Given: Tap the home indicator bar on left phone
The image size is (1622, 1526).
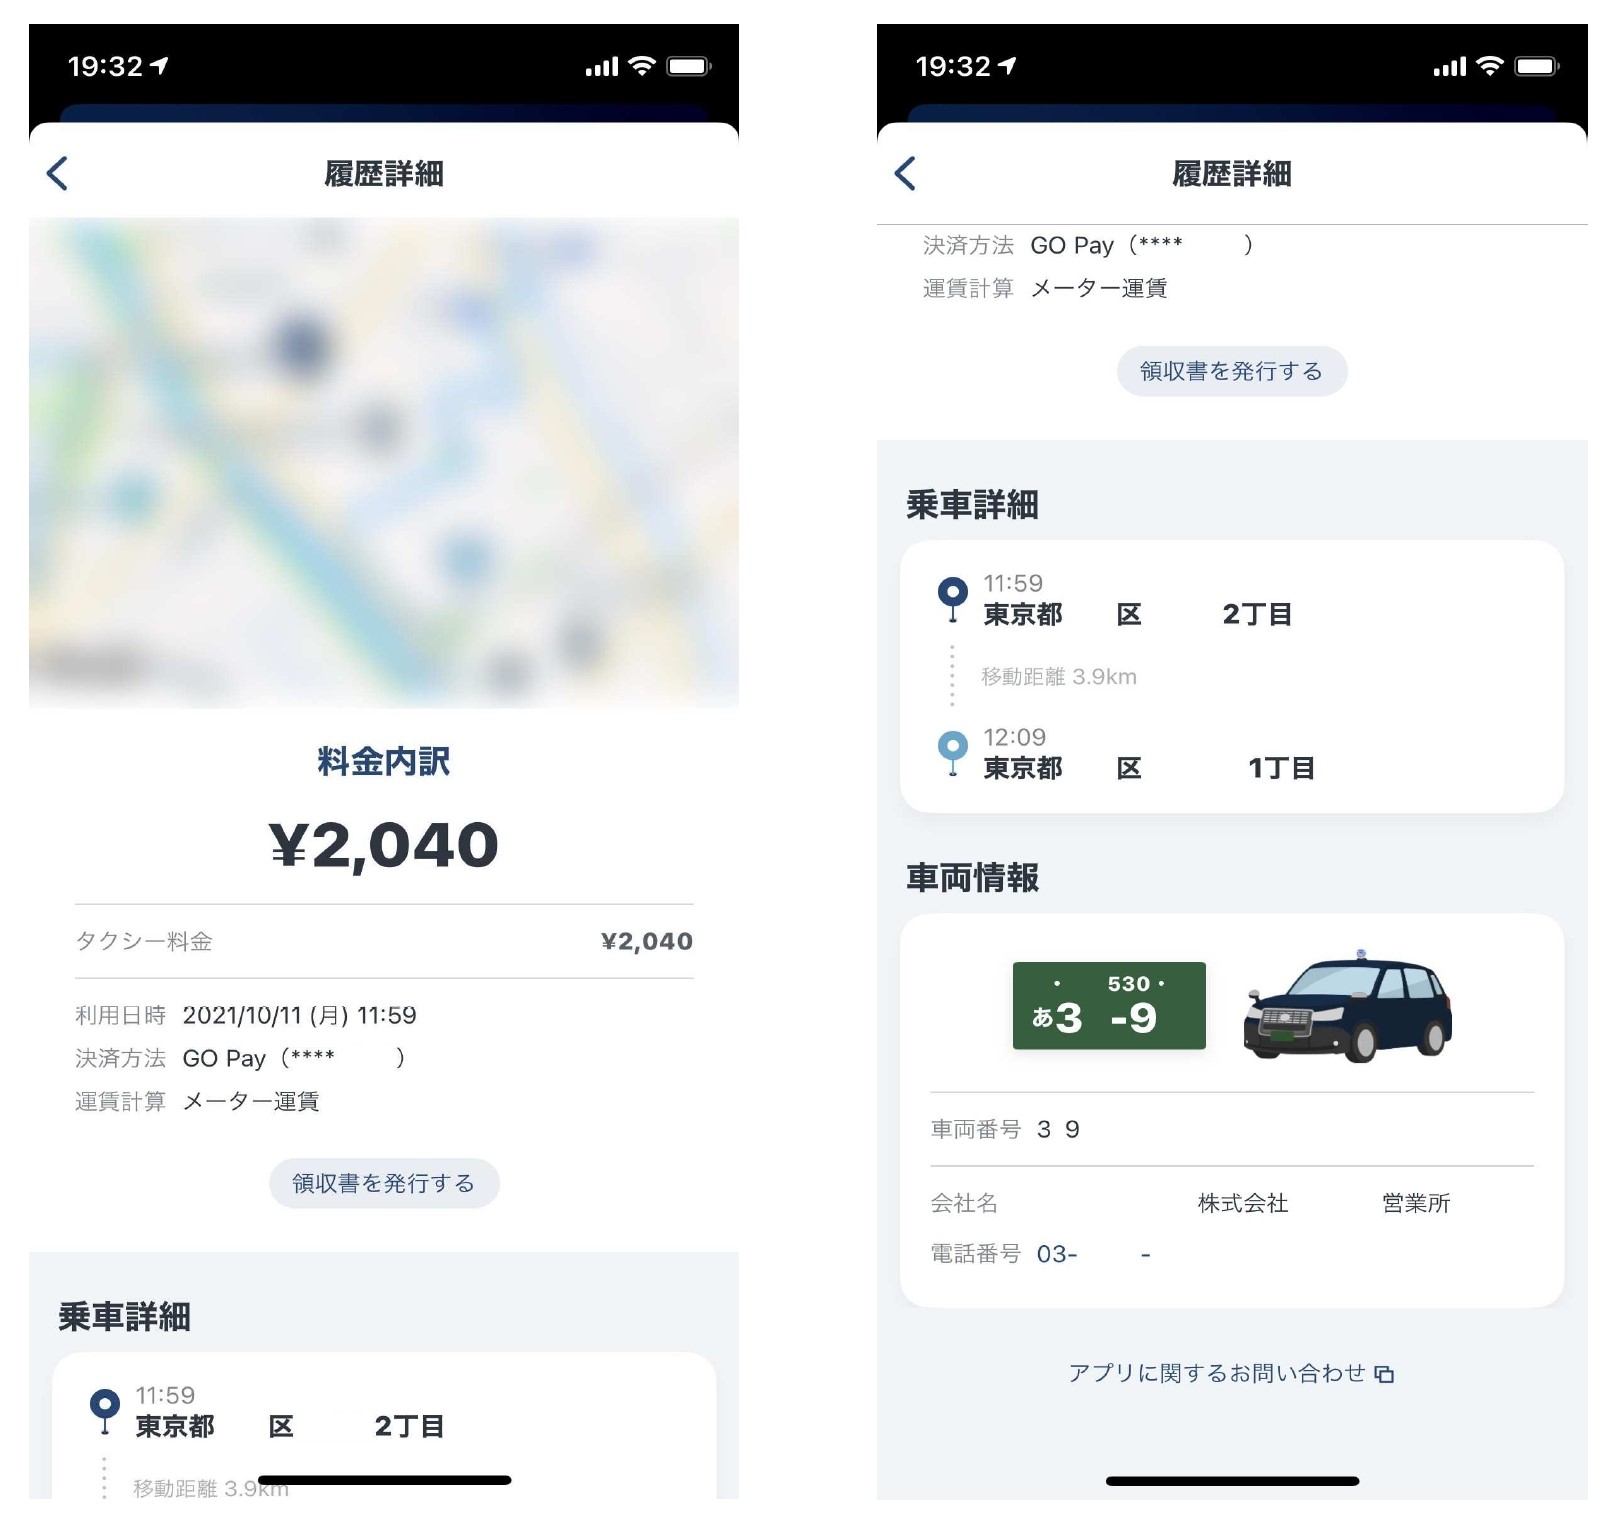Looking at the screenshot, I should pos(384,1480).
